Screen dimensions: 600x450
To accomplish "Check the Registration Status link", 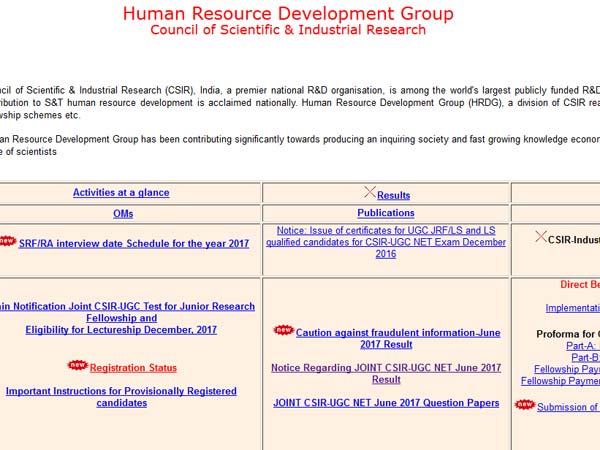I will [x=133, y=368].
